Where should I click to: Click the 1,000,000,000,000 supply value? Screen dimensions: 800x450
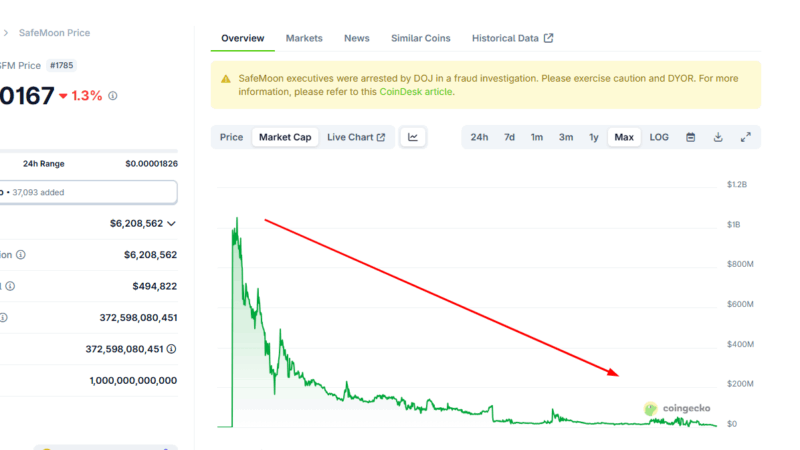pos(133,381)
